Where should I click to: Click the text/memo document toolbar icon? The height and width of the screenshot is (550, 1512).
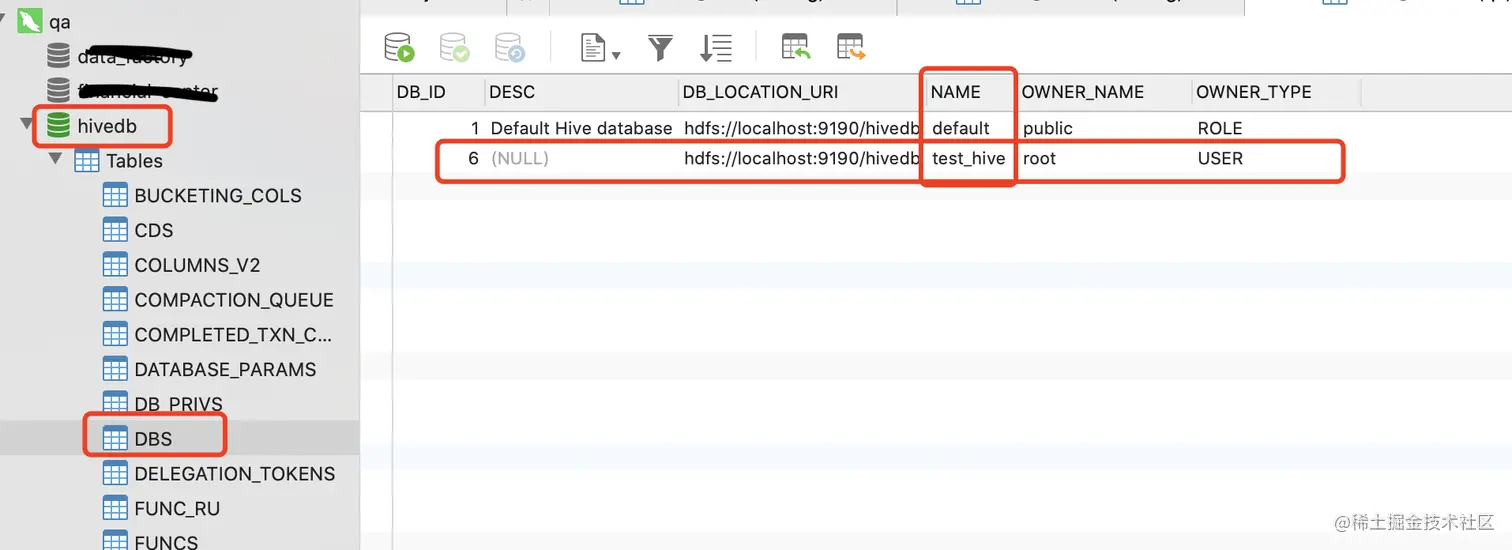tap(593, 47)
